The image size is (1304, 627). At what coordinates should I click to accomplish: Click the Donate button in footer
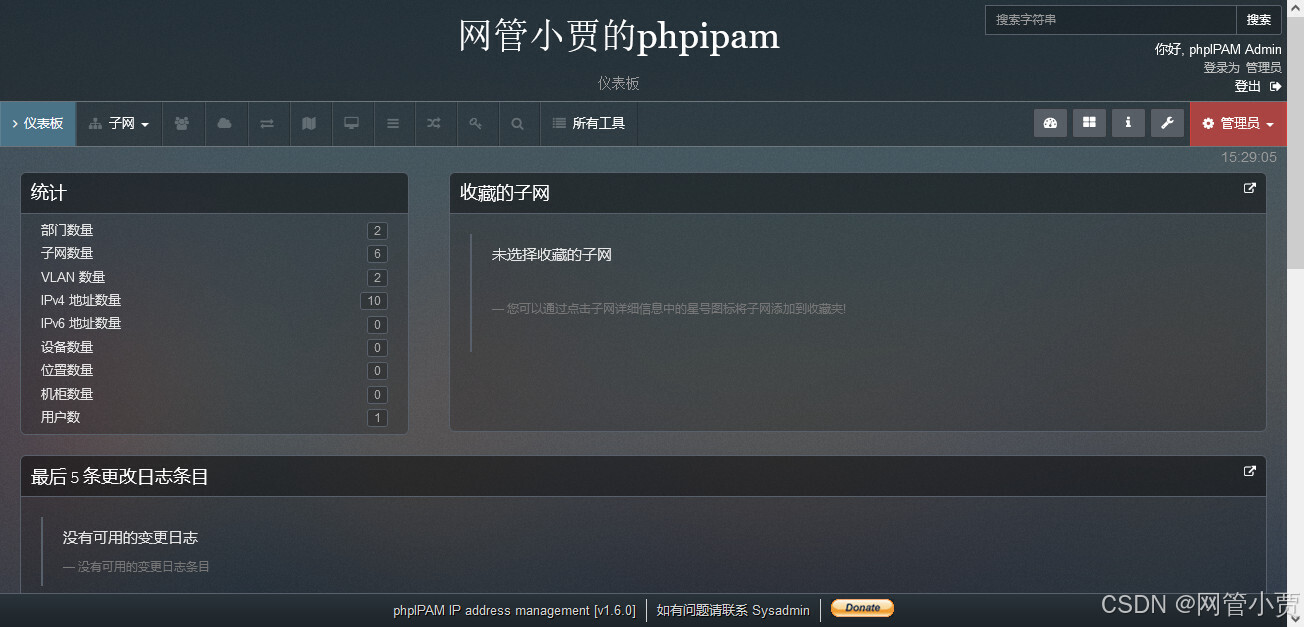point(862,608)
